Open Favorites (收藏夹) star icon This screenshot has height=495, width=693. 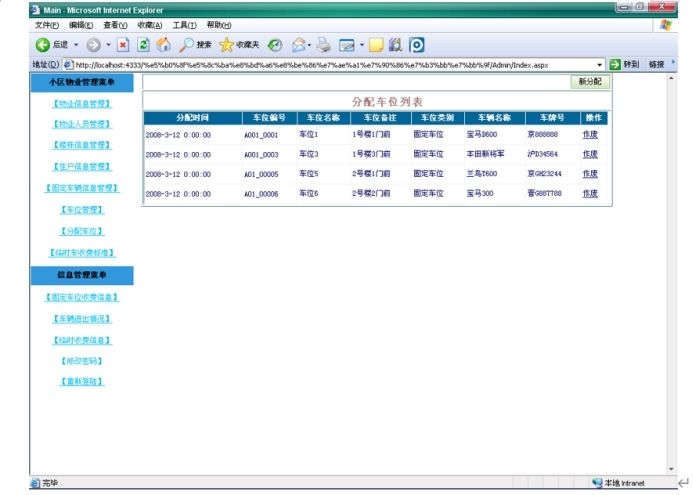click(x=226, y=45)
